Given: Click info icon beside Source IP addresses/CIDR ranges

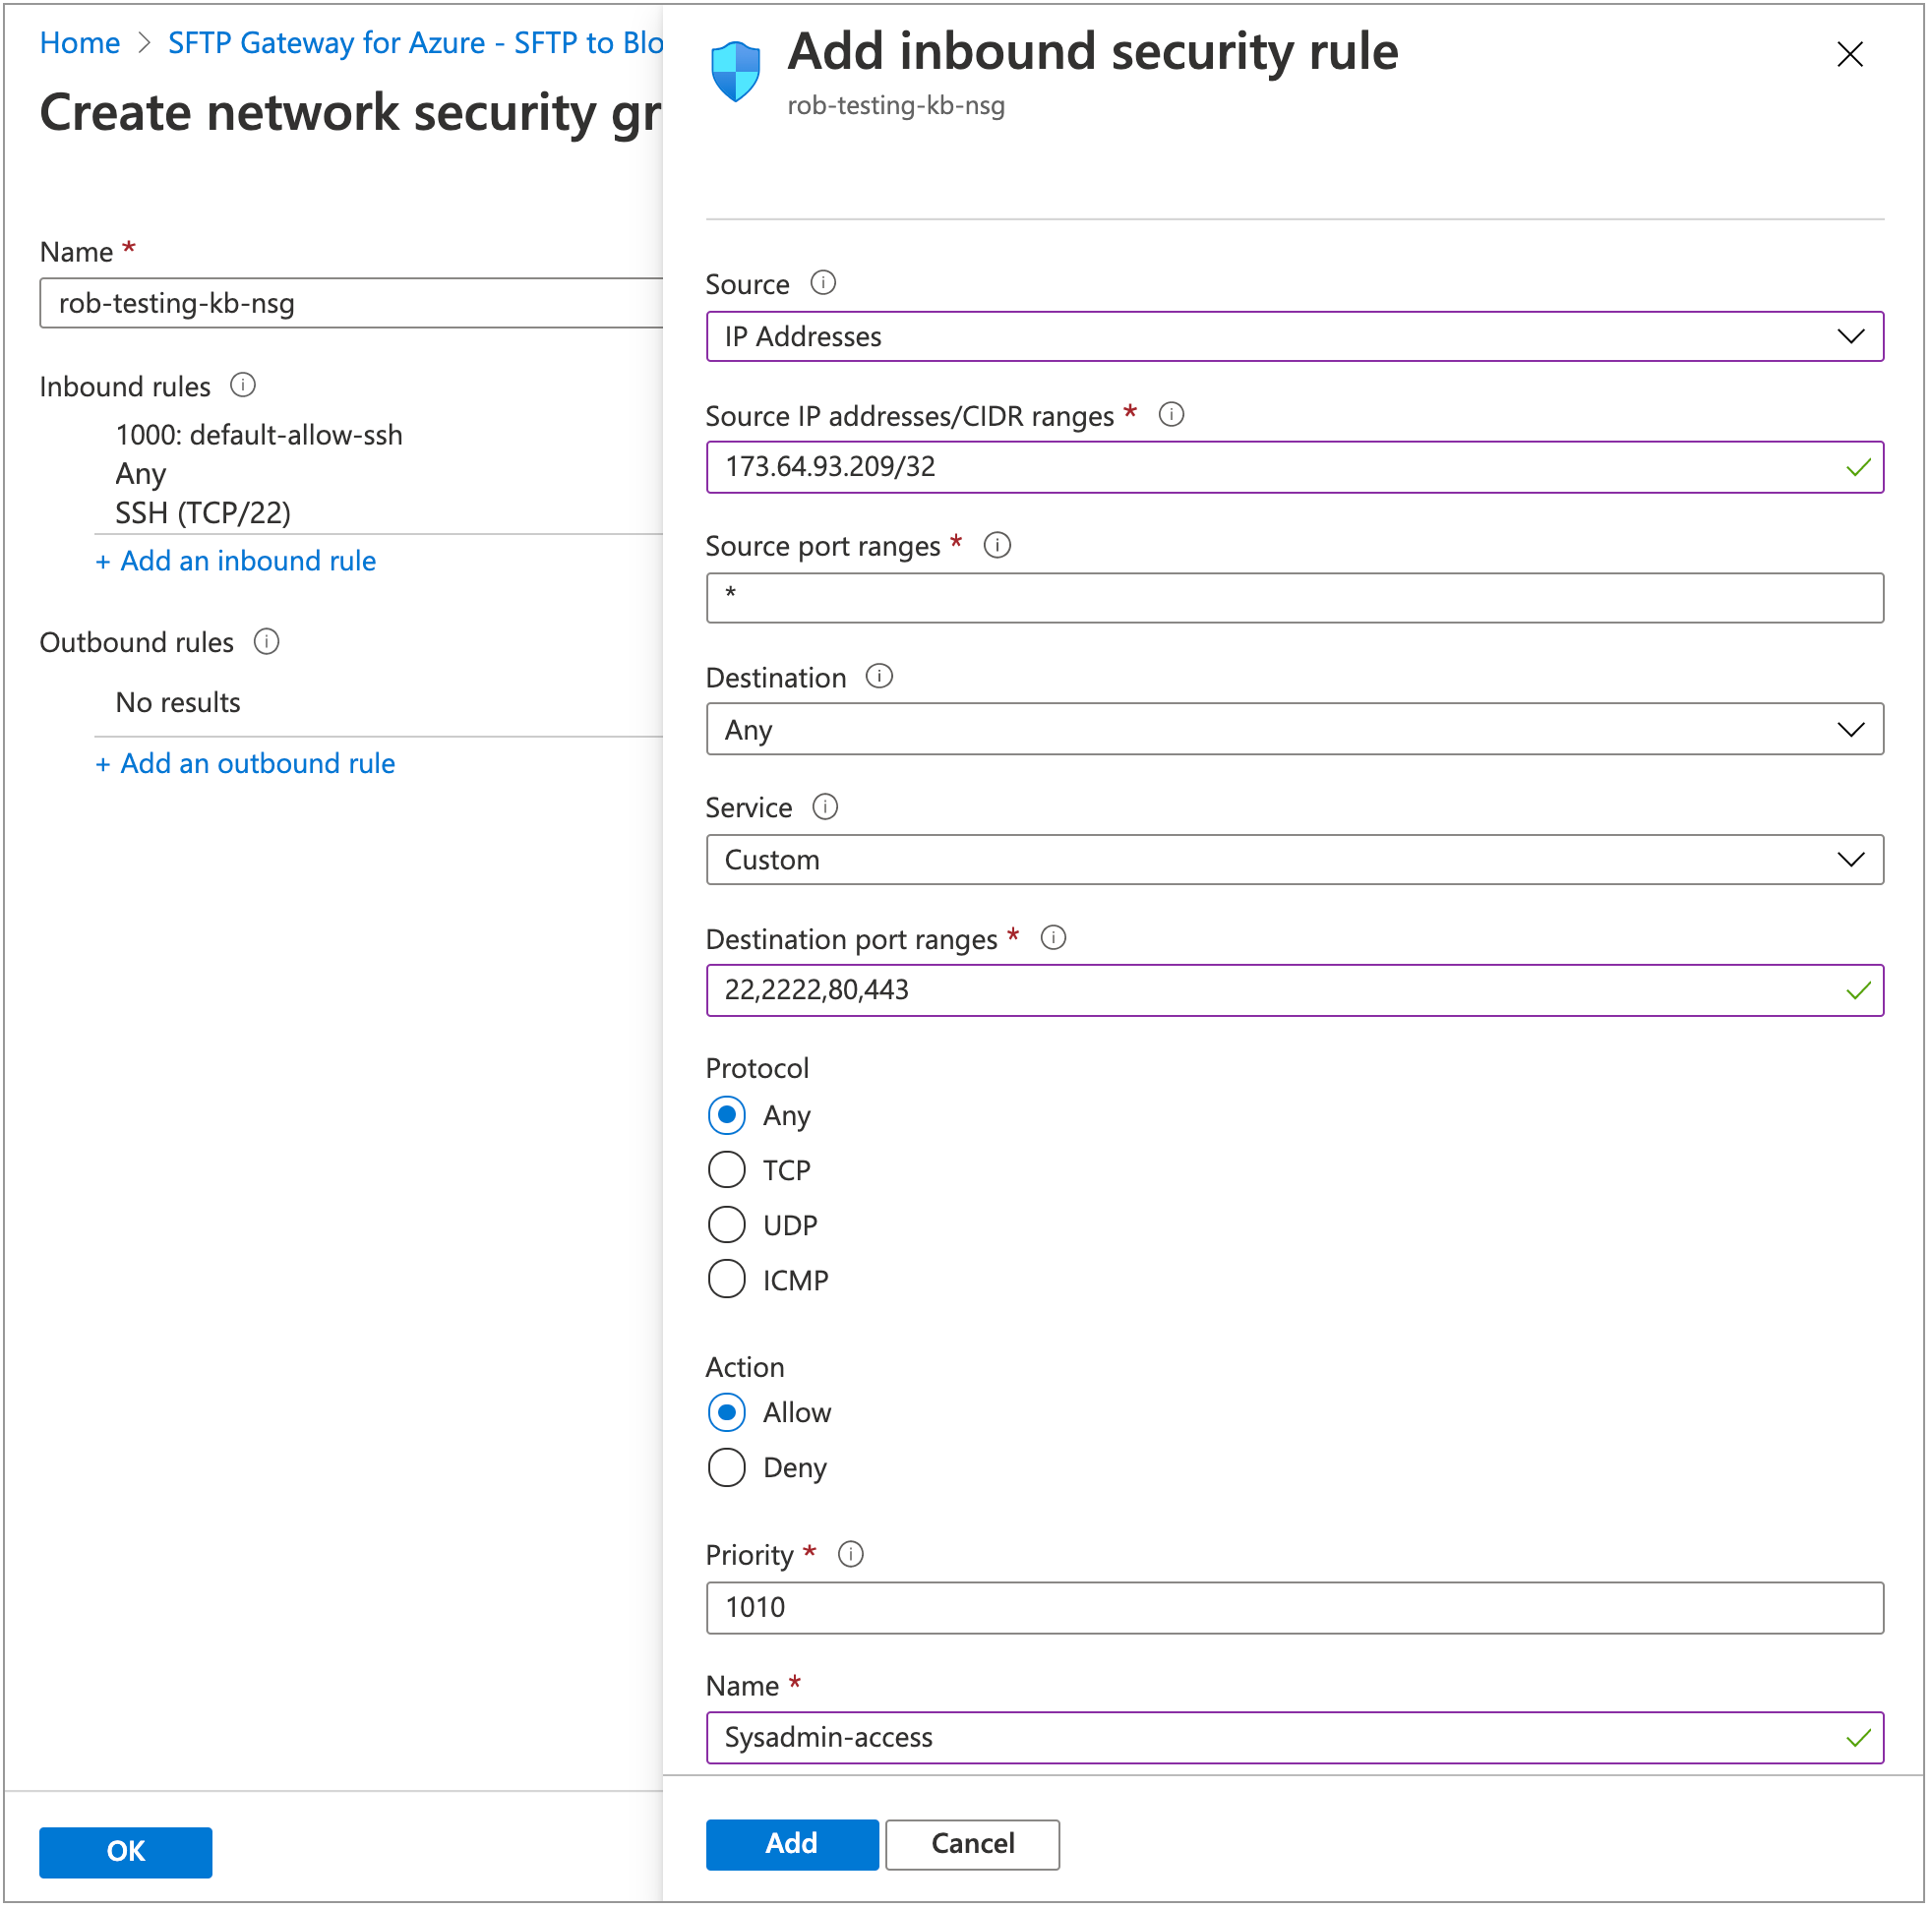Looking at the screenshot, I should coord(1172,414).
